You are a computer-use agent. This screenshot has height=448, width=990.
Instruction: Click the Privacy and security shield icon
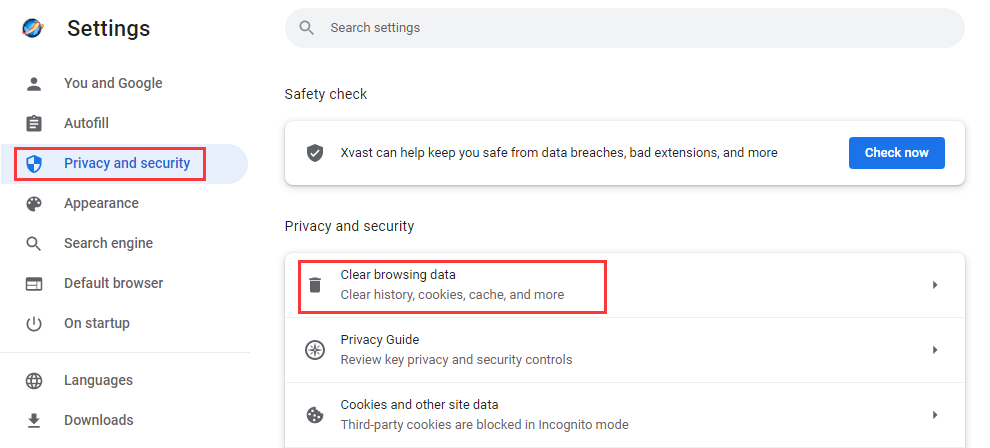(34, 164)
